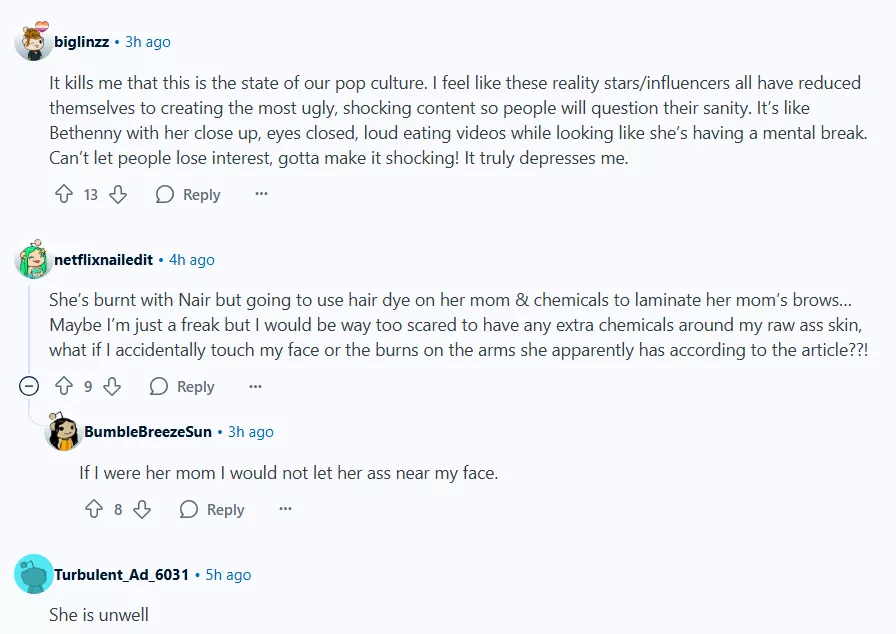The image size is (896, 634).
Task: Open Turbulent_Ad_6031 username link
Action: coord(121,575)
